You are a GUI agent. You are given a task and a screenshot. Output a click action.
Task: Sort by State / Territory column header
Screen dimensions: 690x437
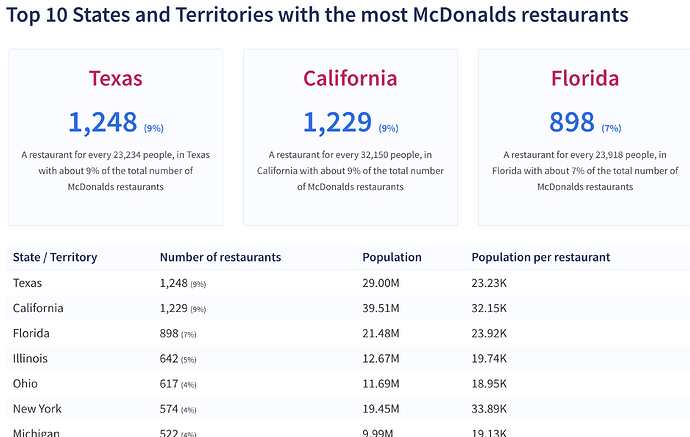[55, 257]
